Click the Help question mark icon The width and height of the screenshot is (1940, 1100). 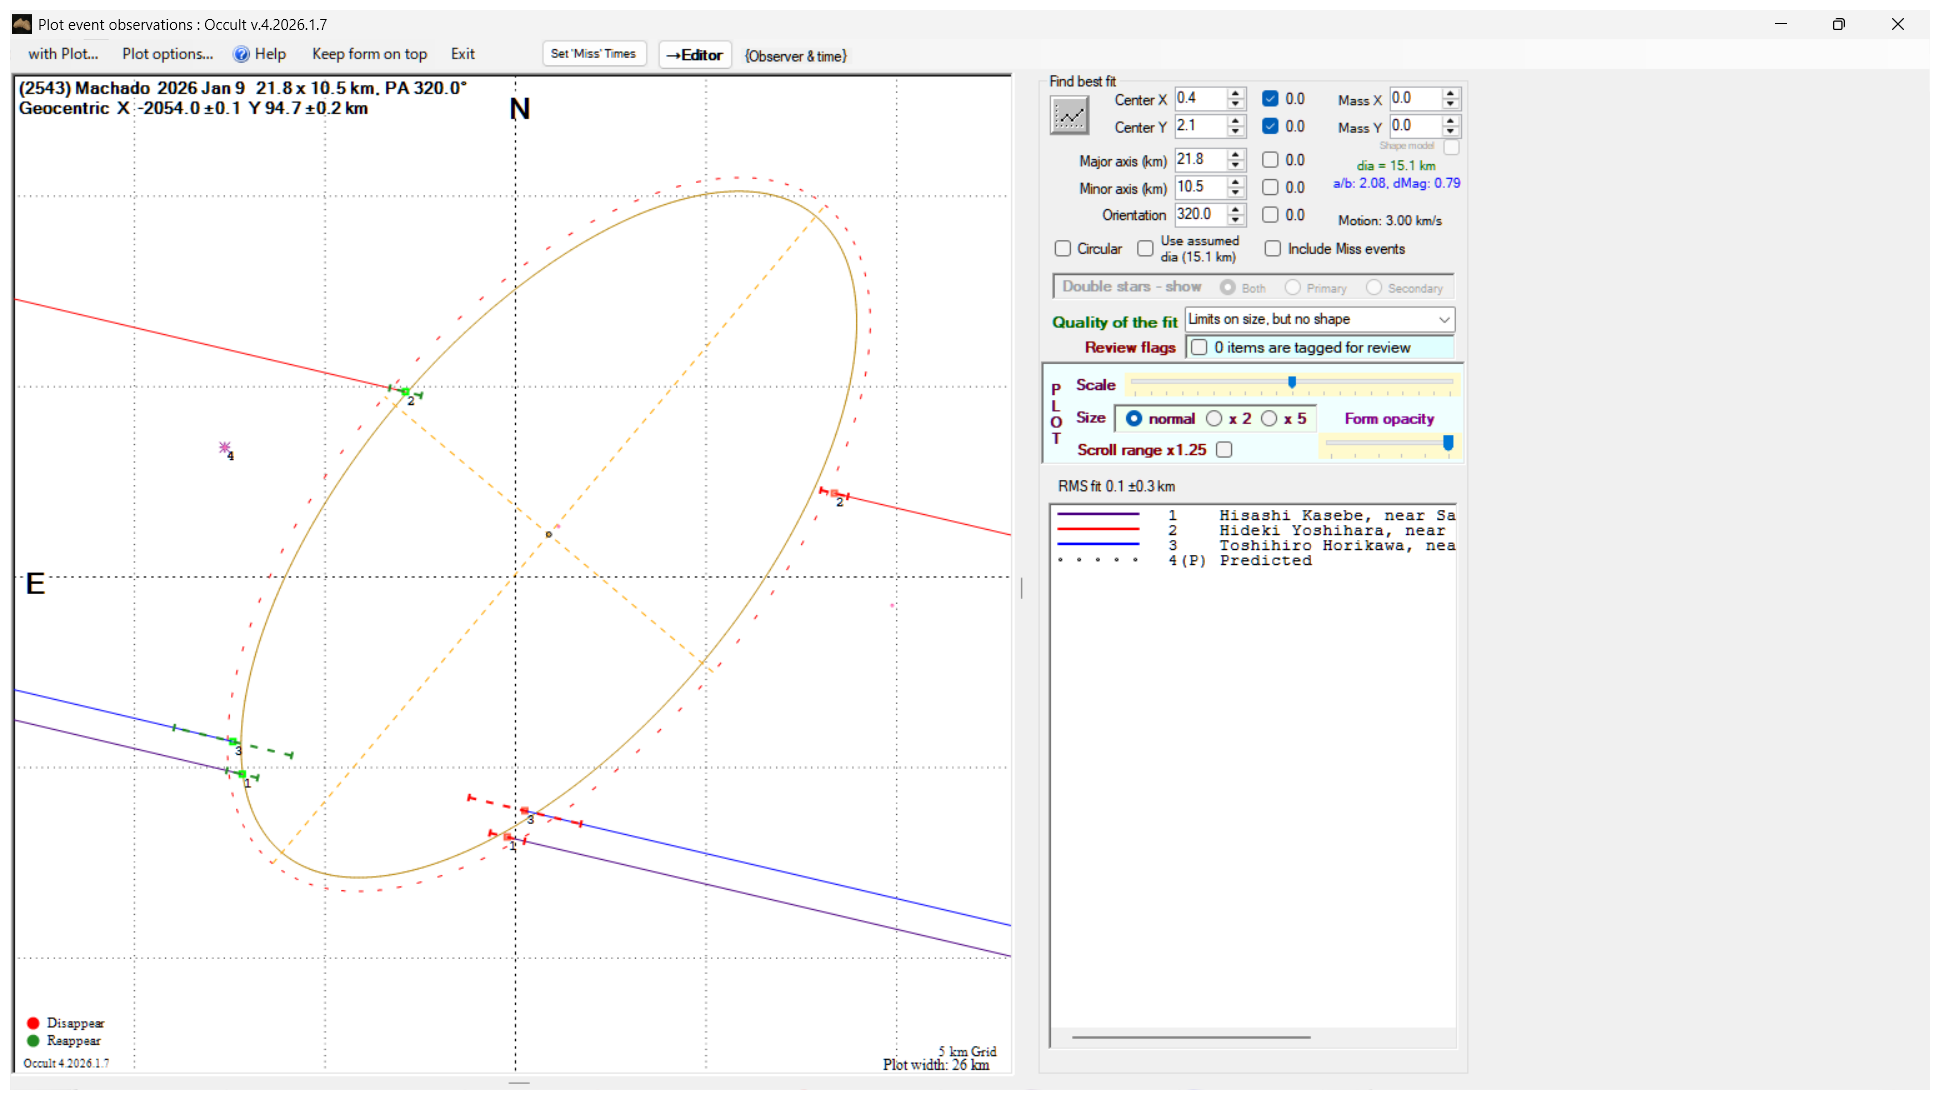pyautogui.click(x=241, y=54)
